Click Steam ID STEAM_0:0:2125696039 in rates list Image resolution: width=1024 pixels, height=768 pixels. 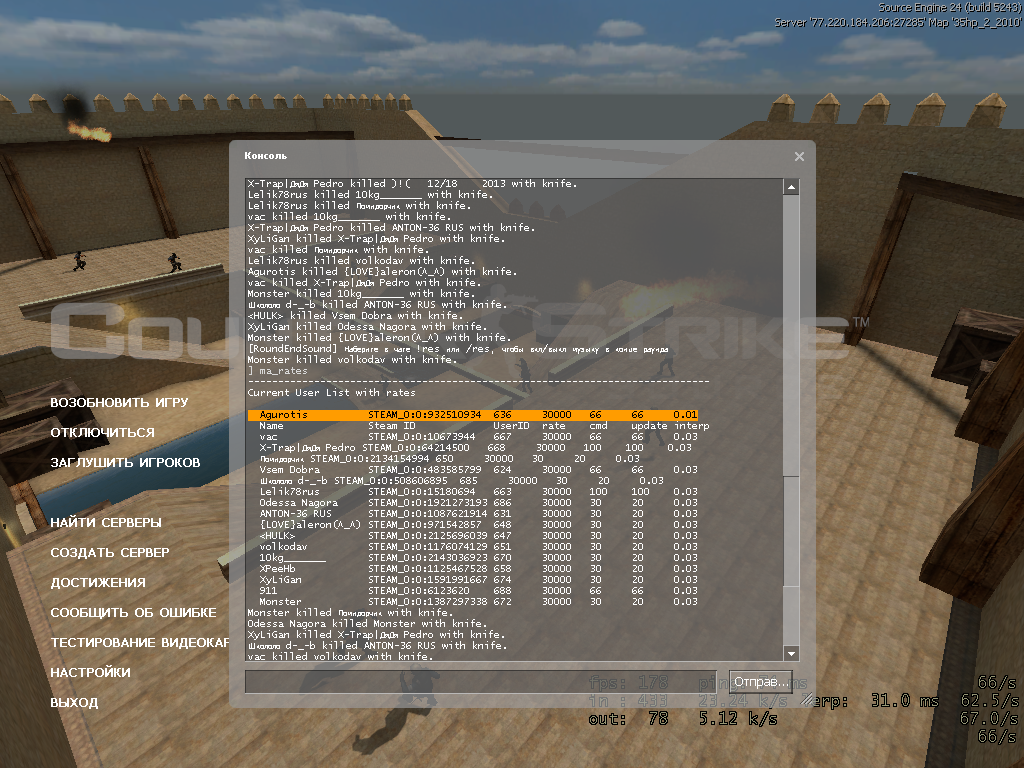pyautogui.click(x=428, y=536)
